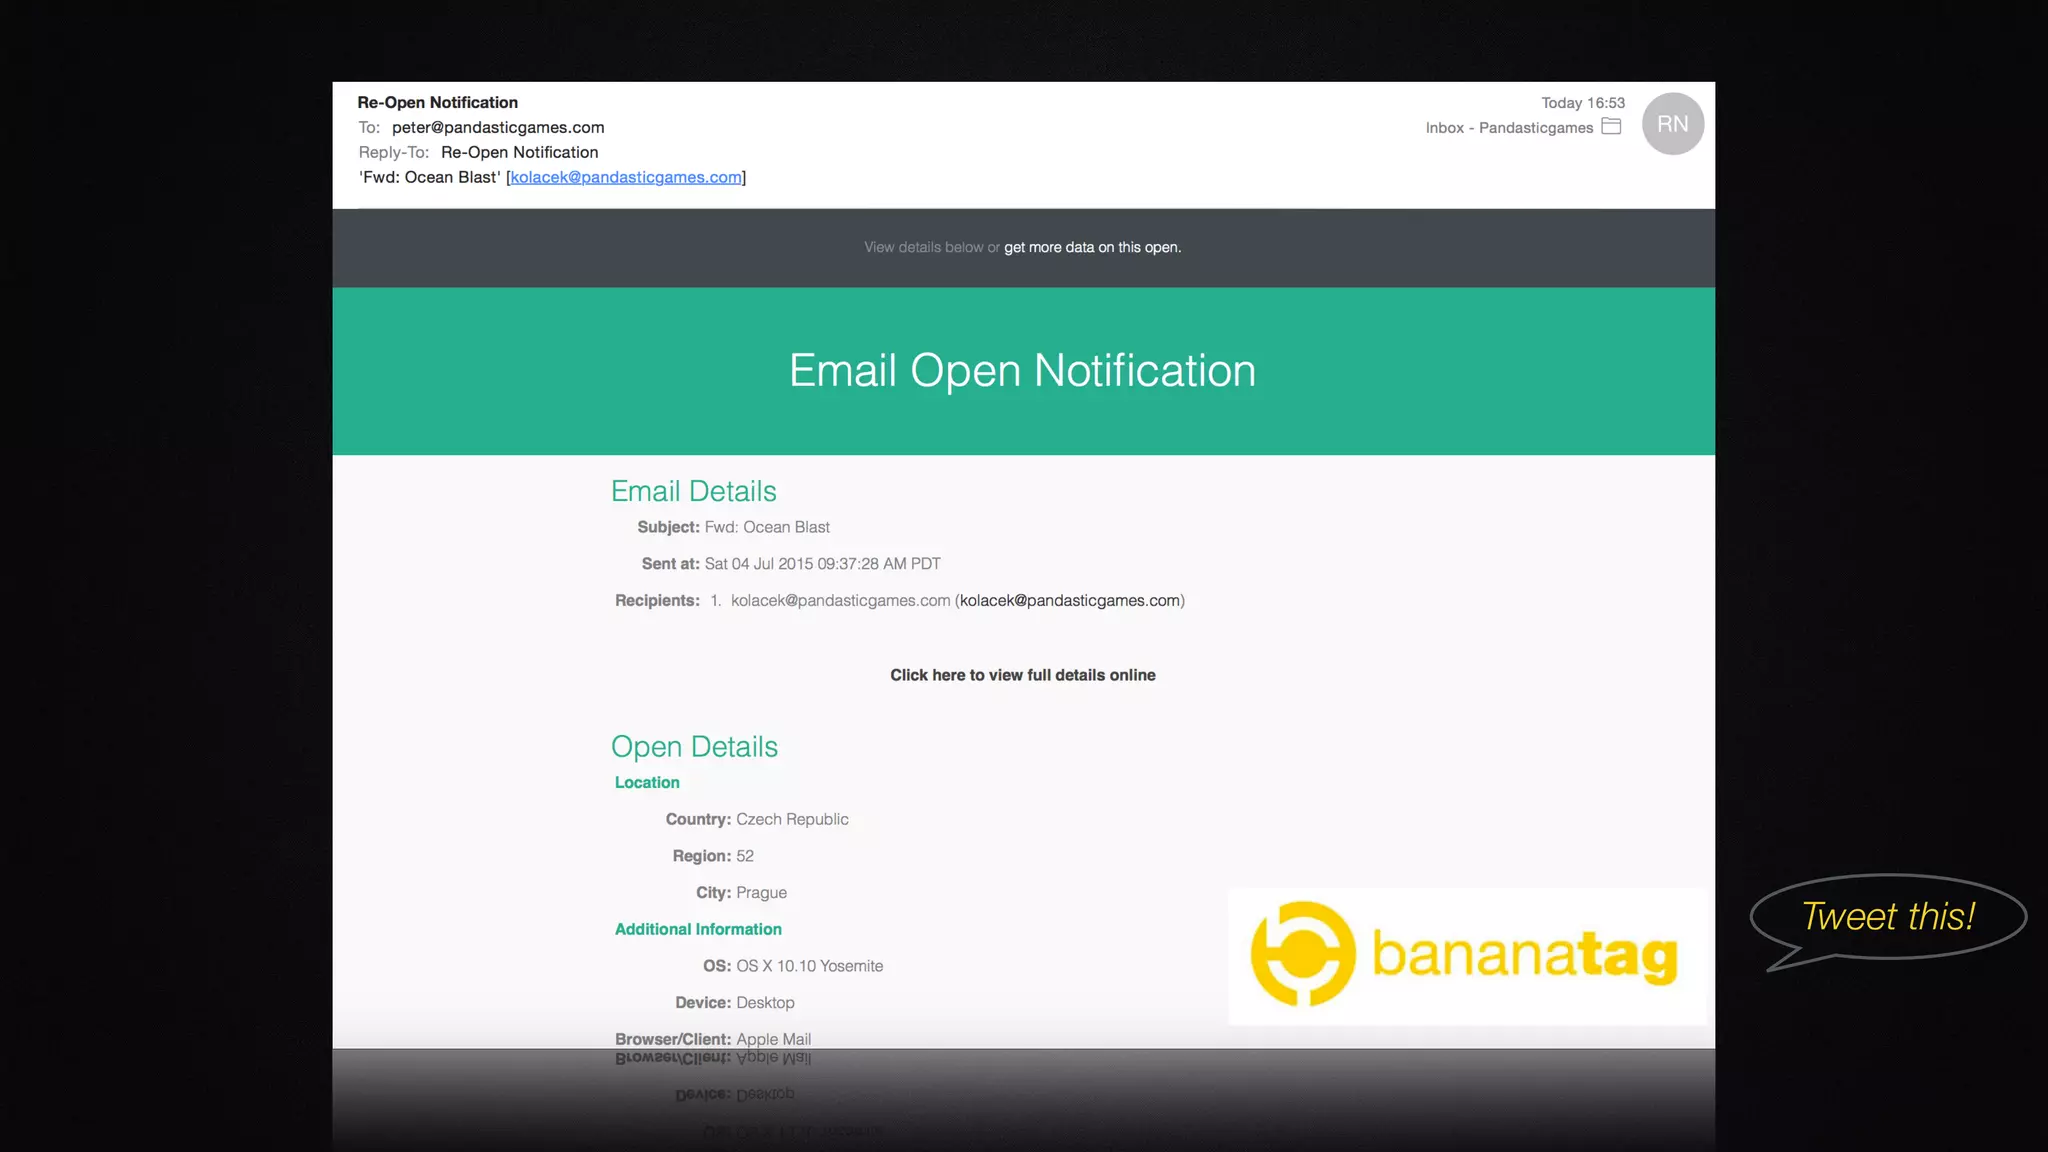Click the Inbox - Pandasticgames mailbox label
Screen dimensions: 2048x1152
(1508, 128)
